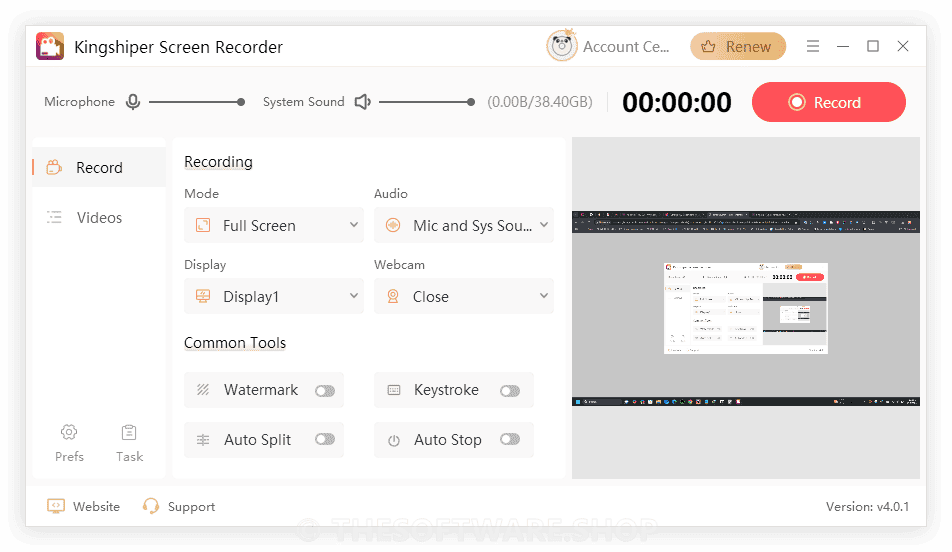
Task: Close the Kingshiper window
Action: click(x=903, y=46)
